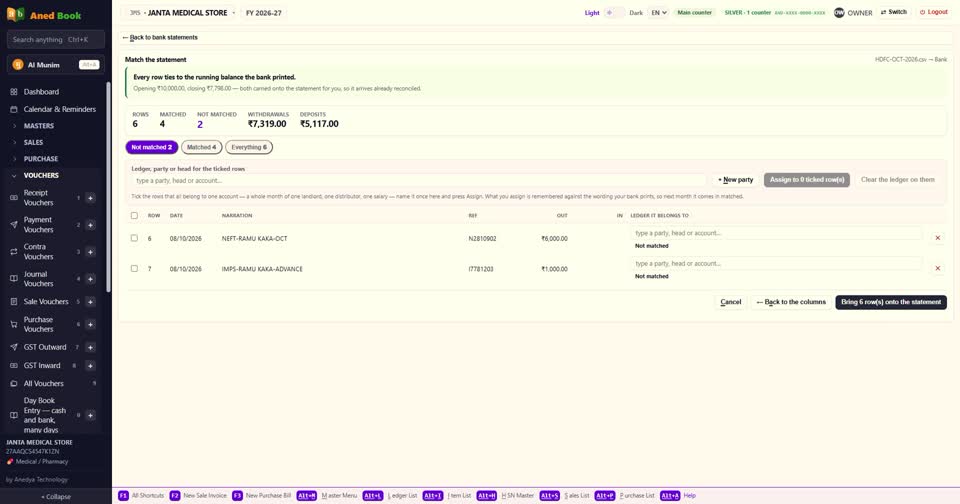960x504 pixels.
Task: Open Master Menu shortcut
Action: click(x=327, y=495)
